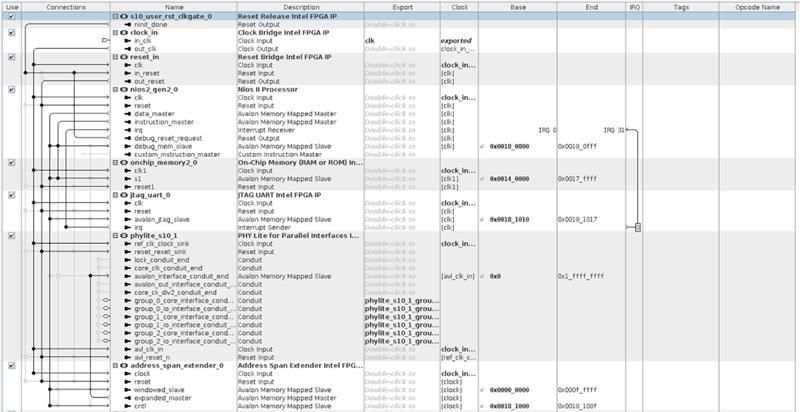Click the arrow icon beside avalon_jtag_slave
The width and height of the screenshot is (800, 412).
point(128,219)
